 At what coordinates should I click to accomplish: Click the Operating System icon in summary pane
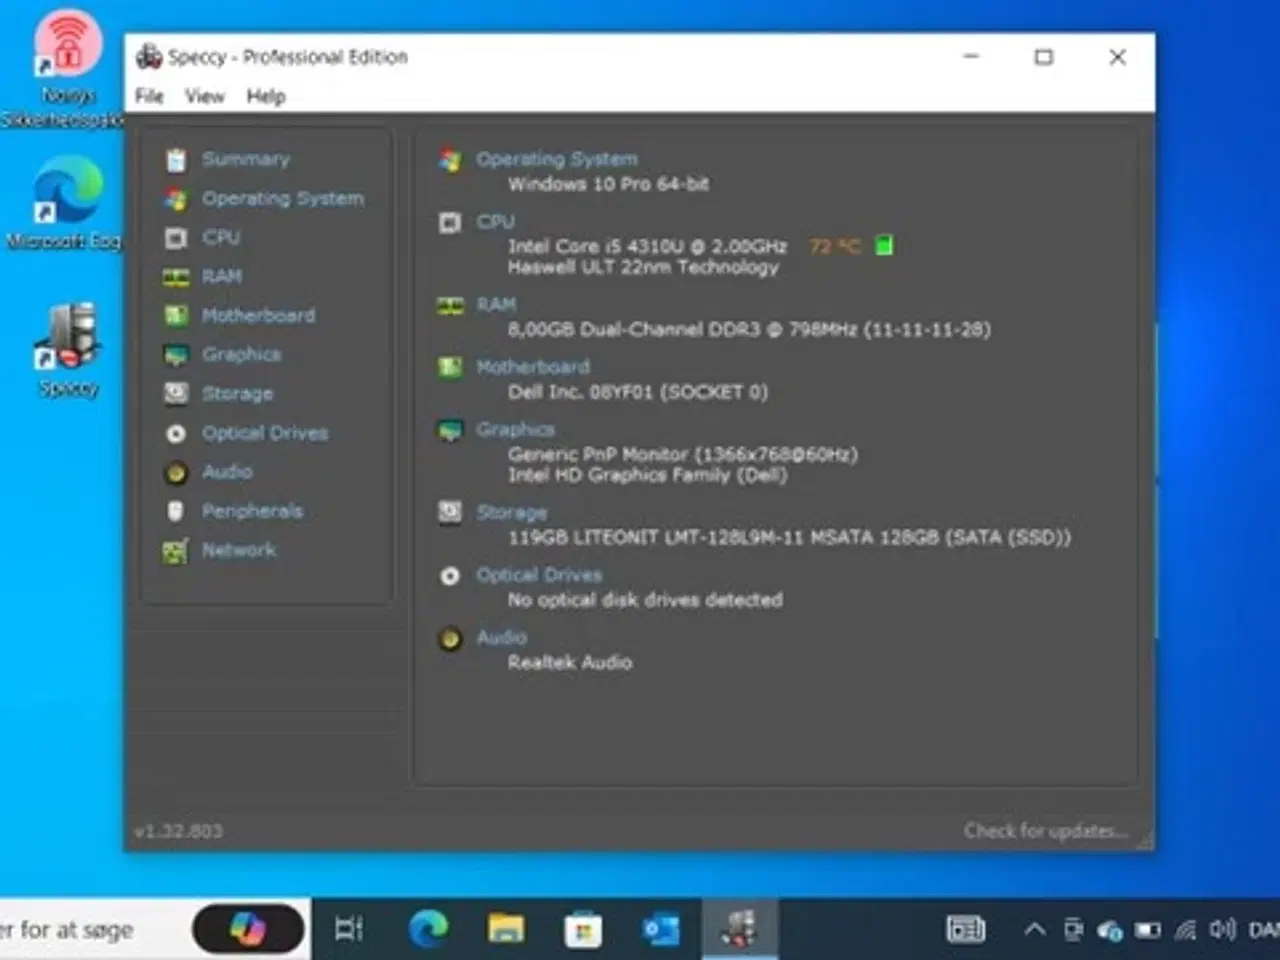pyautogui.click(x=450, y=160)
